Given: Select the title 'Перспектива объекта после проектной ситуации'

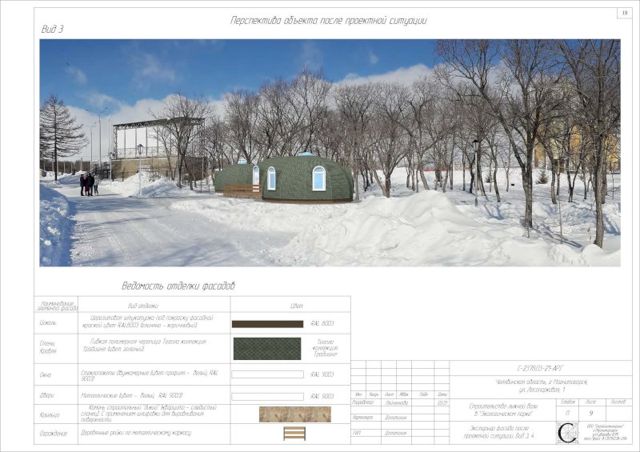Looking at the screenshot, I should (x=328, y=19).
